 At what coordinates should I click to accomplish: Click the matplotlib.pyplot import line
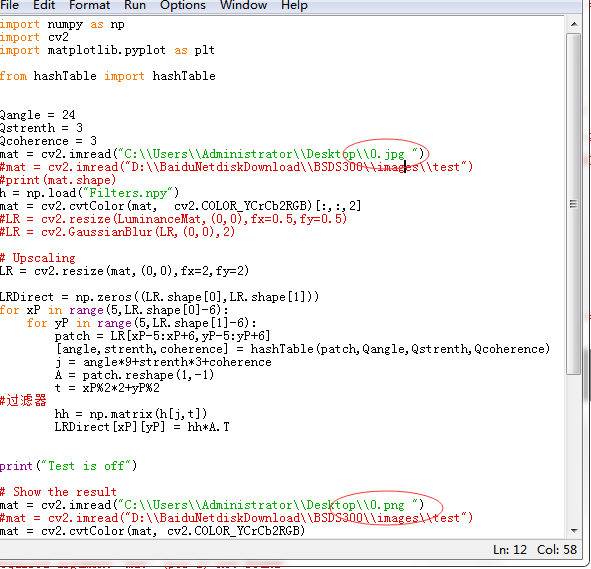(x=107, y=50)
